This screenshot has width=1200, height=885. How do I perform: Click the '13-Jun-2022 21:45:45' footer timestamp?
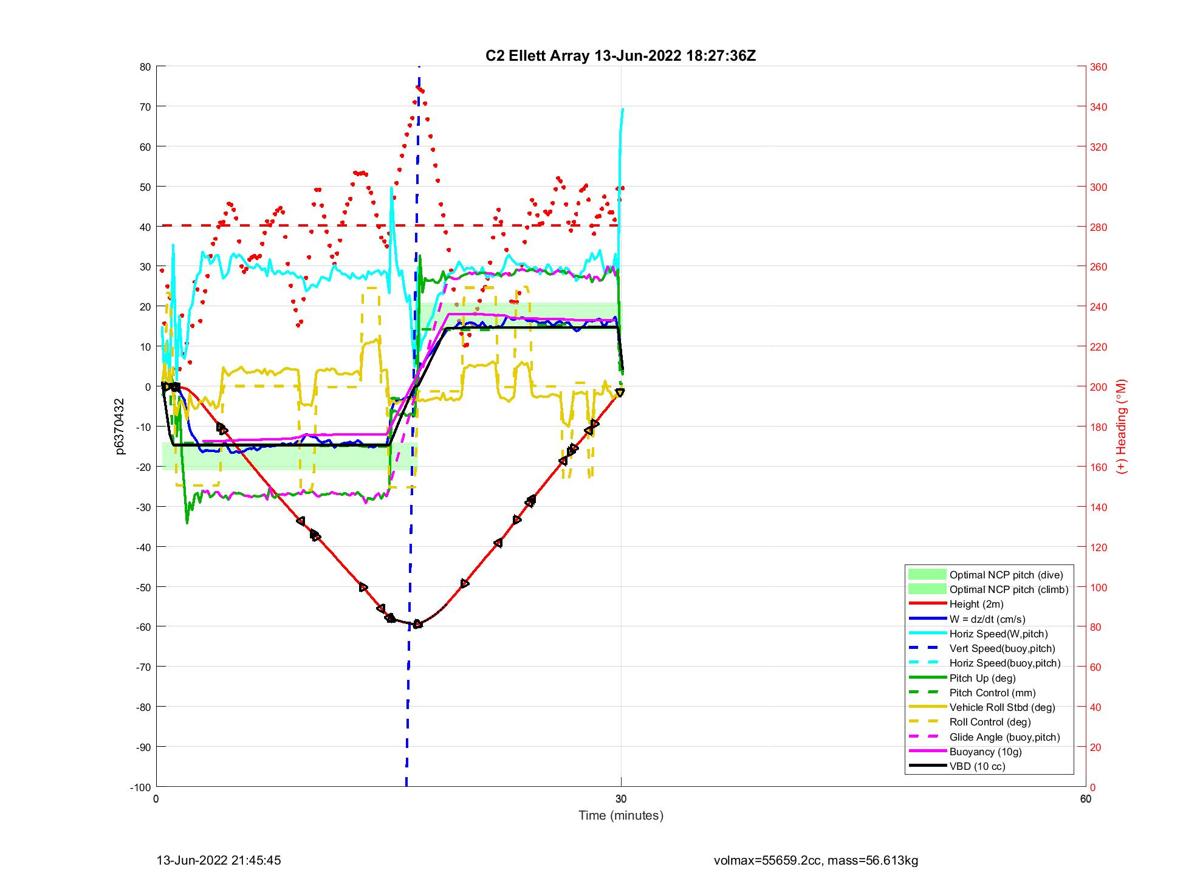pos(219,859)
